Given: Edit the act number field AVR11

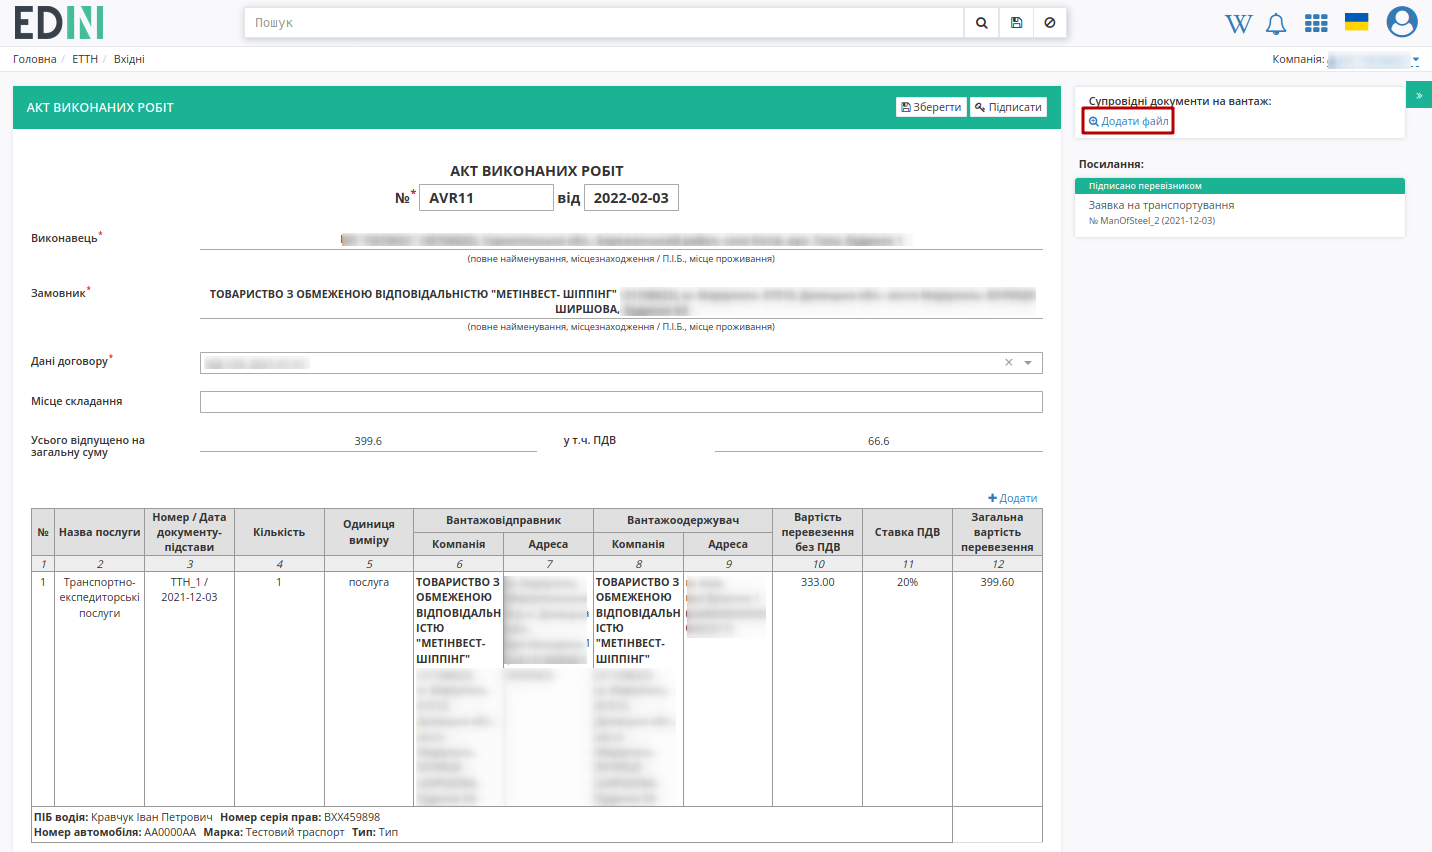Looking at the screenshot, I should click(x=486, y=198).
